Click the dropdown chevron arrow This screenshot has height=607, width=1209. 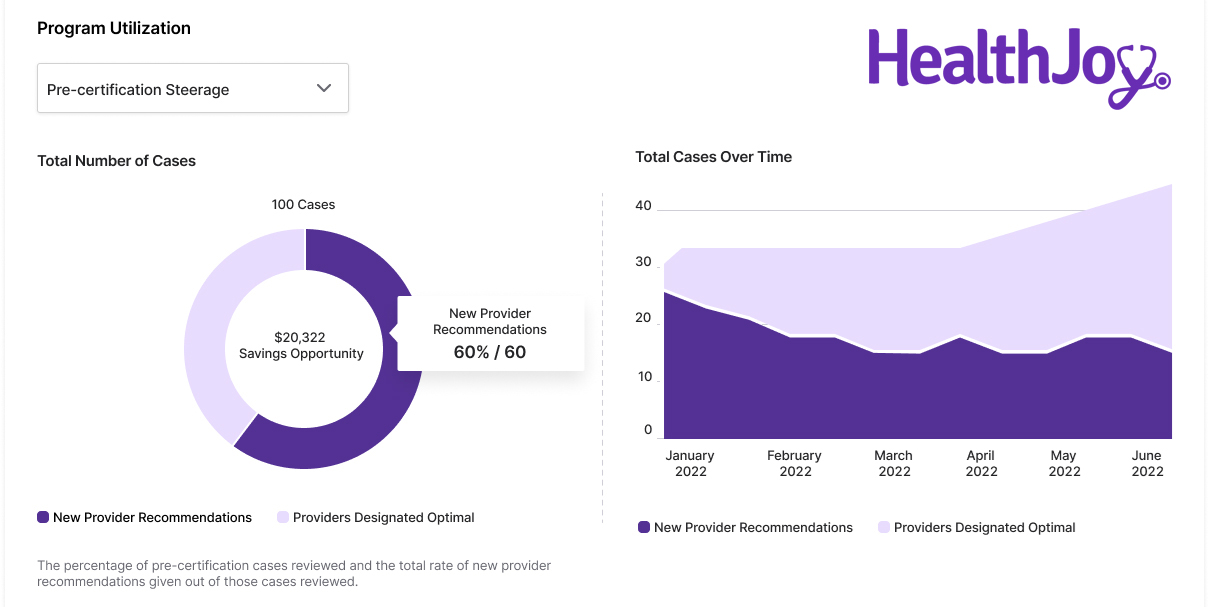tap(324, 88)
